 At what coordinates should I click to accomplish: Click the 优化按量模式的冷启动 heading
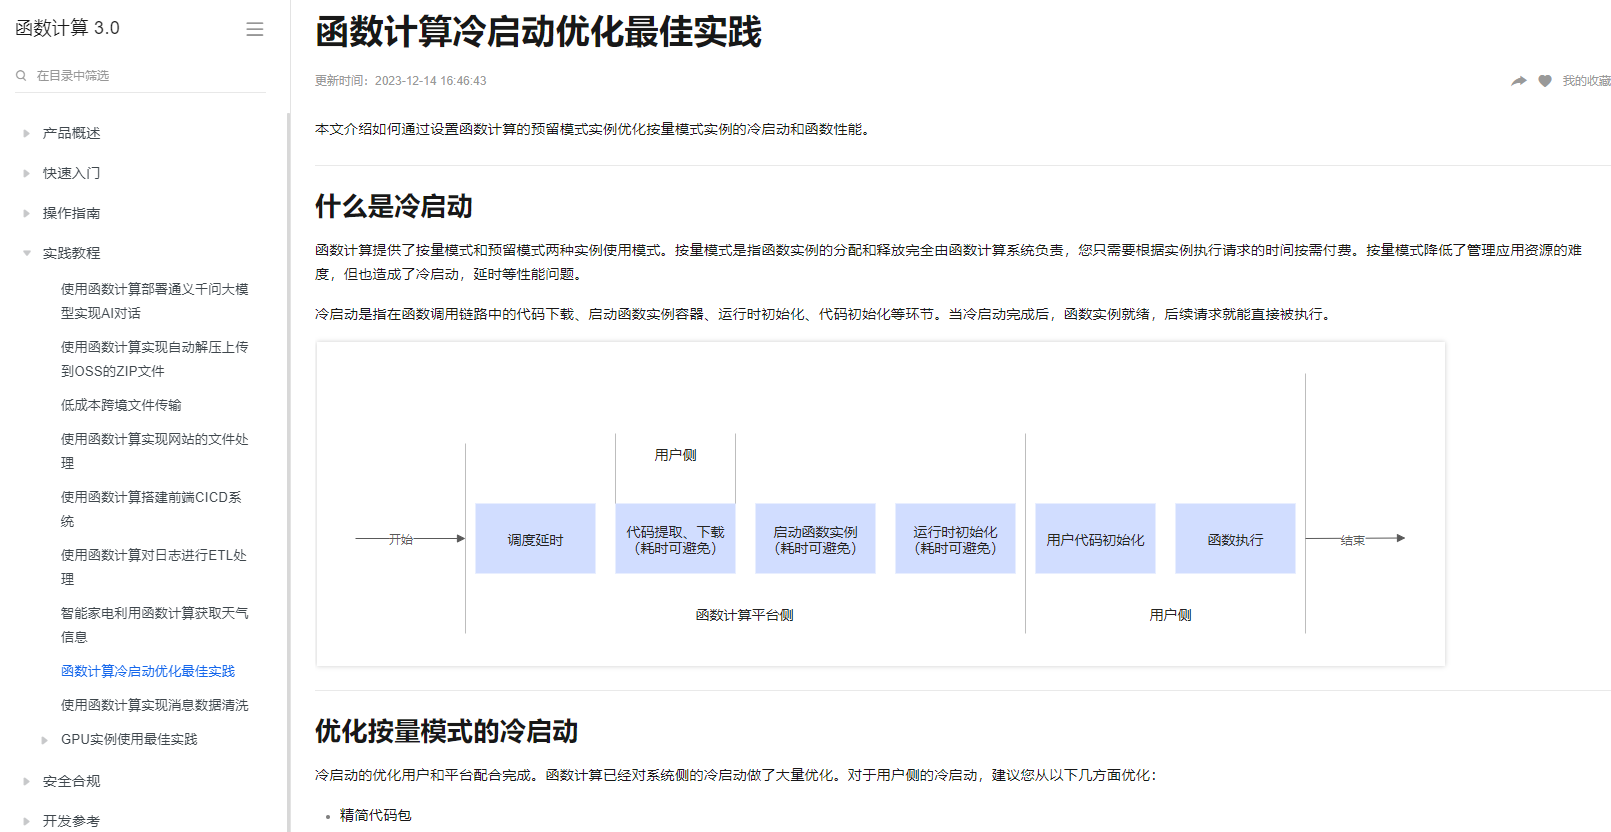tap(447, 732)
